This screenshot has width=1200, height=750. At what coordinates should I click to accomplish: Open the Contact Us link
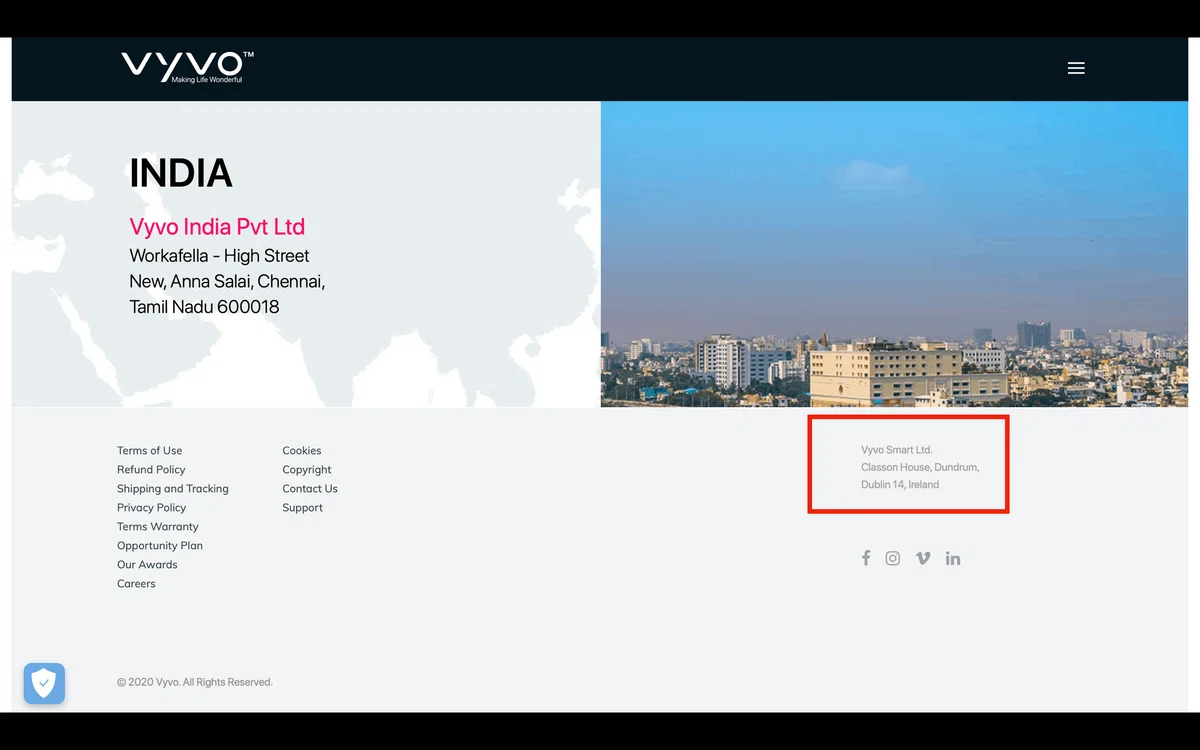point(310,489)
